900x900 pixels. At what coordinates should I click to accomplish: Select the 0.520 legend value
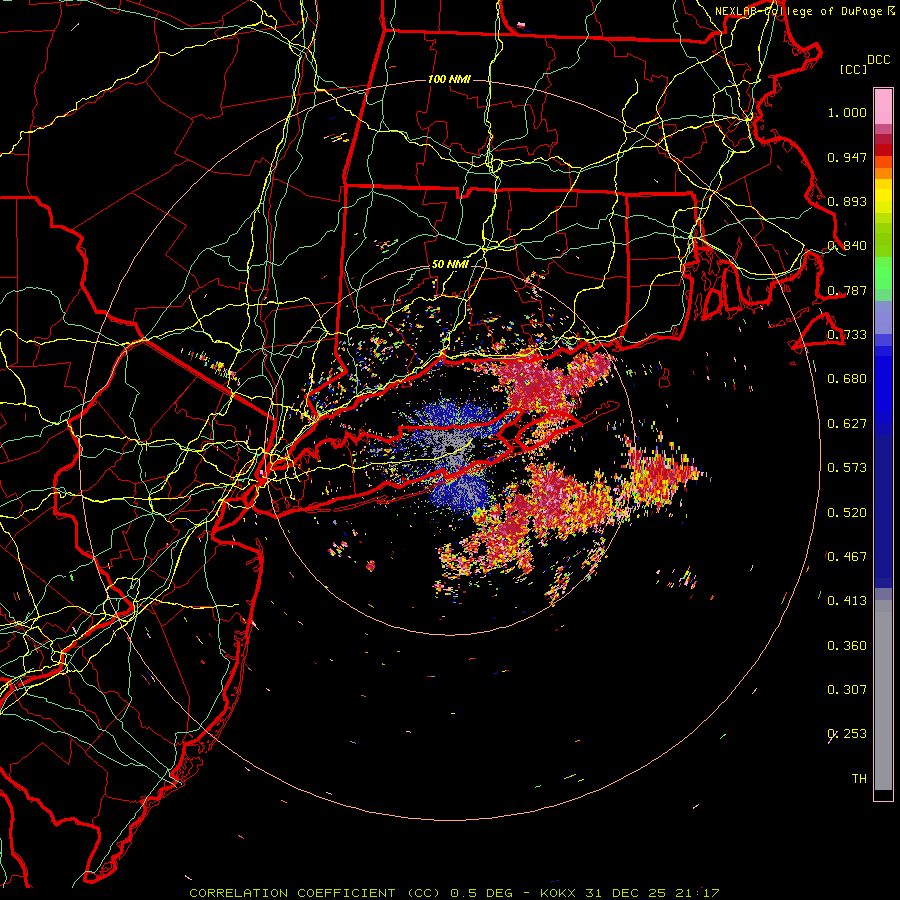847,513
